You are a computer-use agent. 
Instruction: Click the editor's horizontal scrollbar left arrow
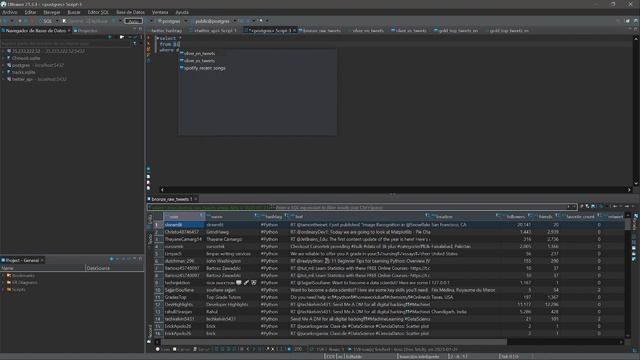click(x=162, y=190)
